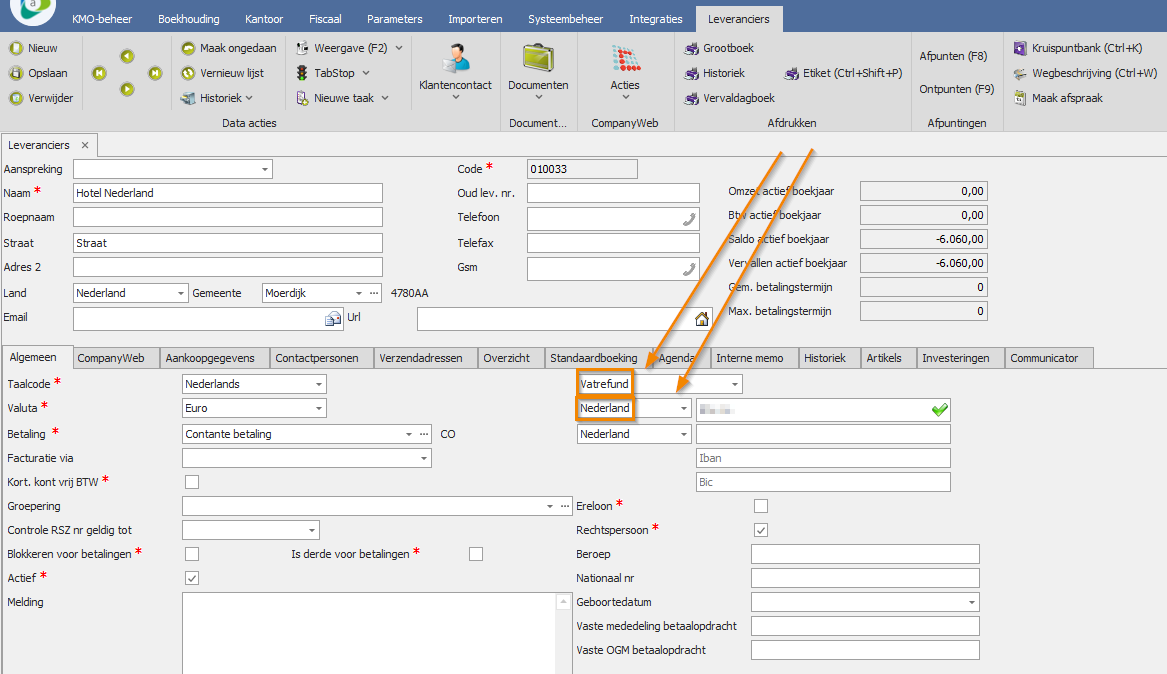Image resolution: width=1167 pixels, height=674 pixels.
Task: Open Klantencontact from the ribbon
Action: (455, 60)
